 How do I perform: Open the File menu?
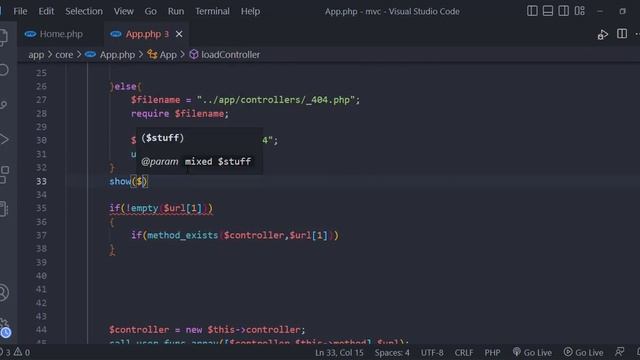[x=20, y=11]
